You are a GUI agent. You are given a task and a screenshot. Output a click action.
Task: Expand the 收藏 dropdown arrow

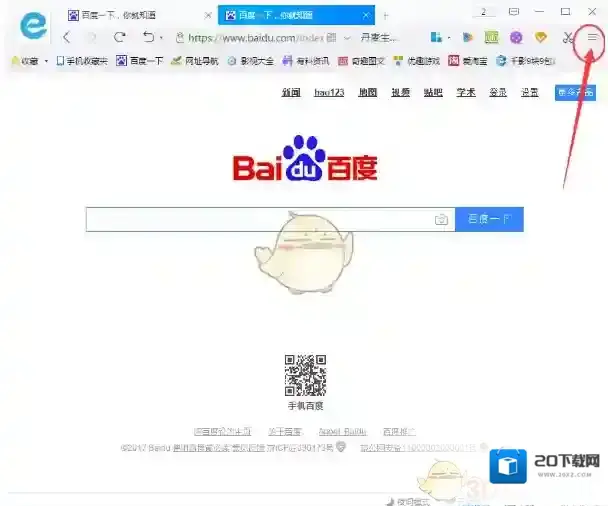pos(47,61)
